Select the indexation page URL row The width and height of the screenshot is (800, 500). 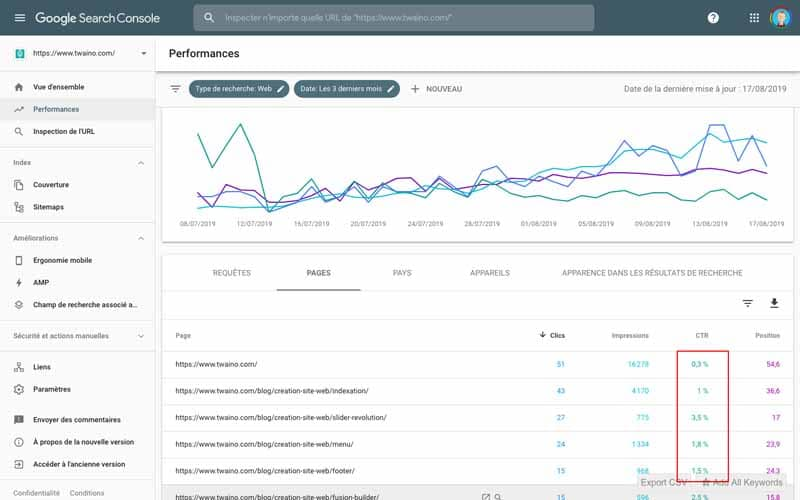point(478,391)
